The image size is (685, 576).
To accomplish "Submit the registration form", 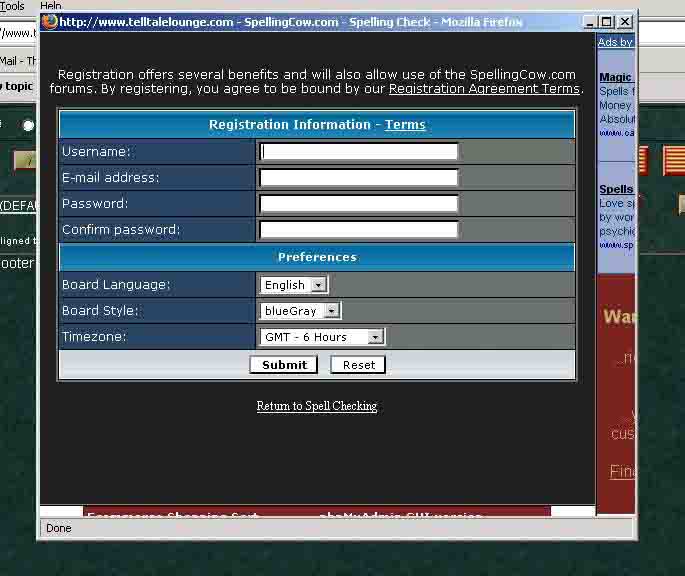I will pos(284,364).
